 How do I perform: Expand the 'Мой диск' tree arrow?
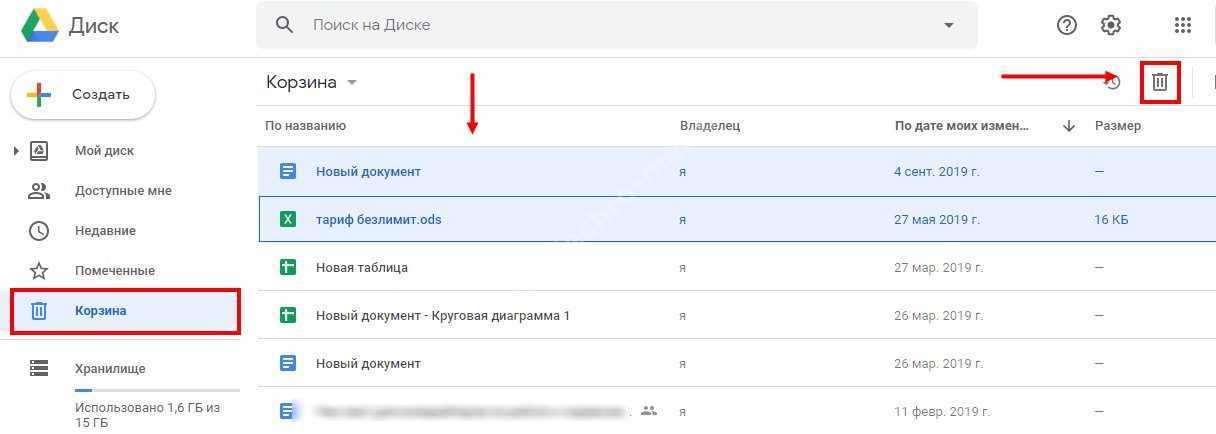point(15,151)
